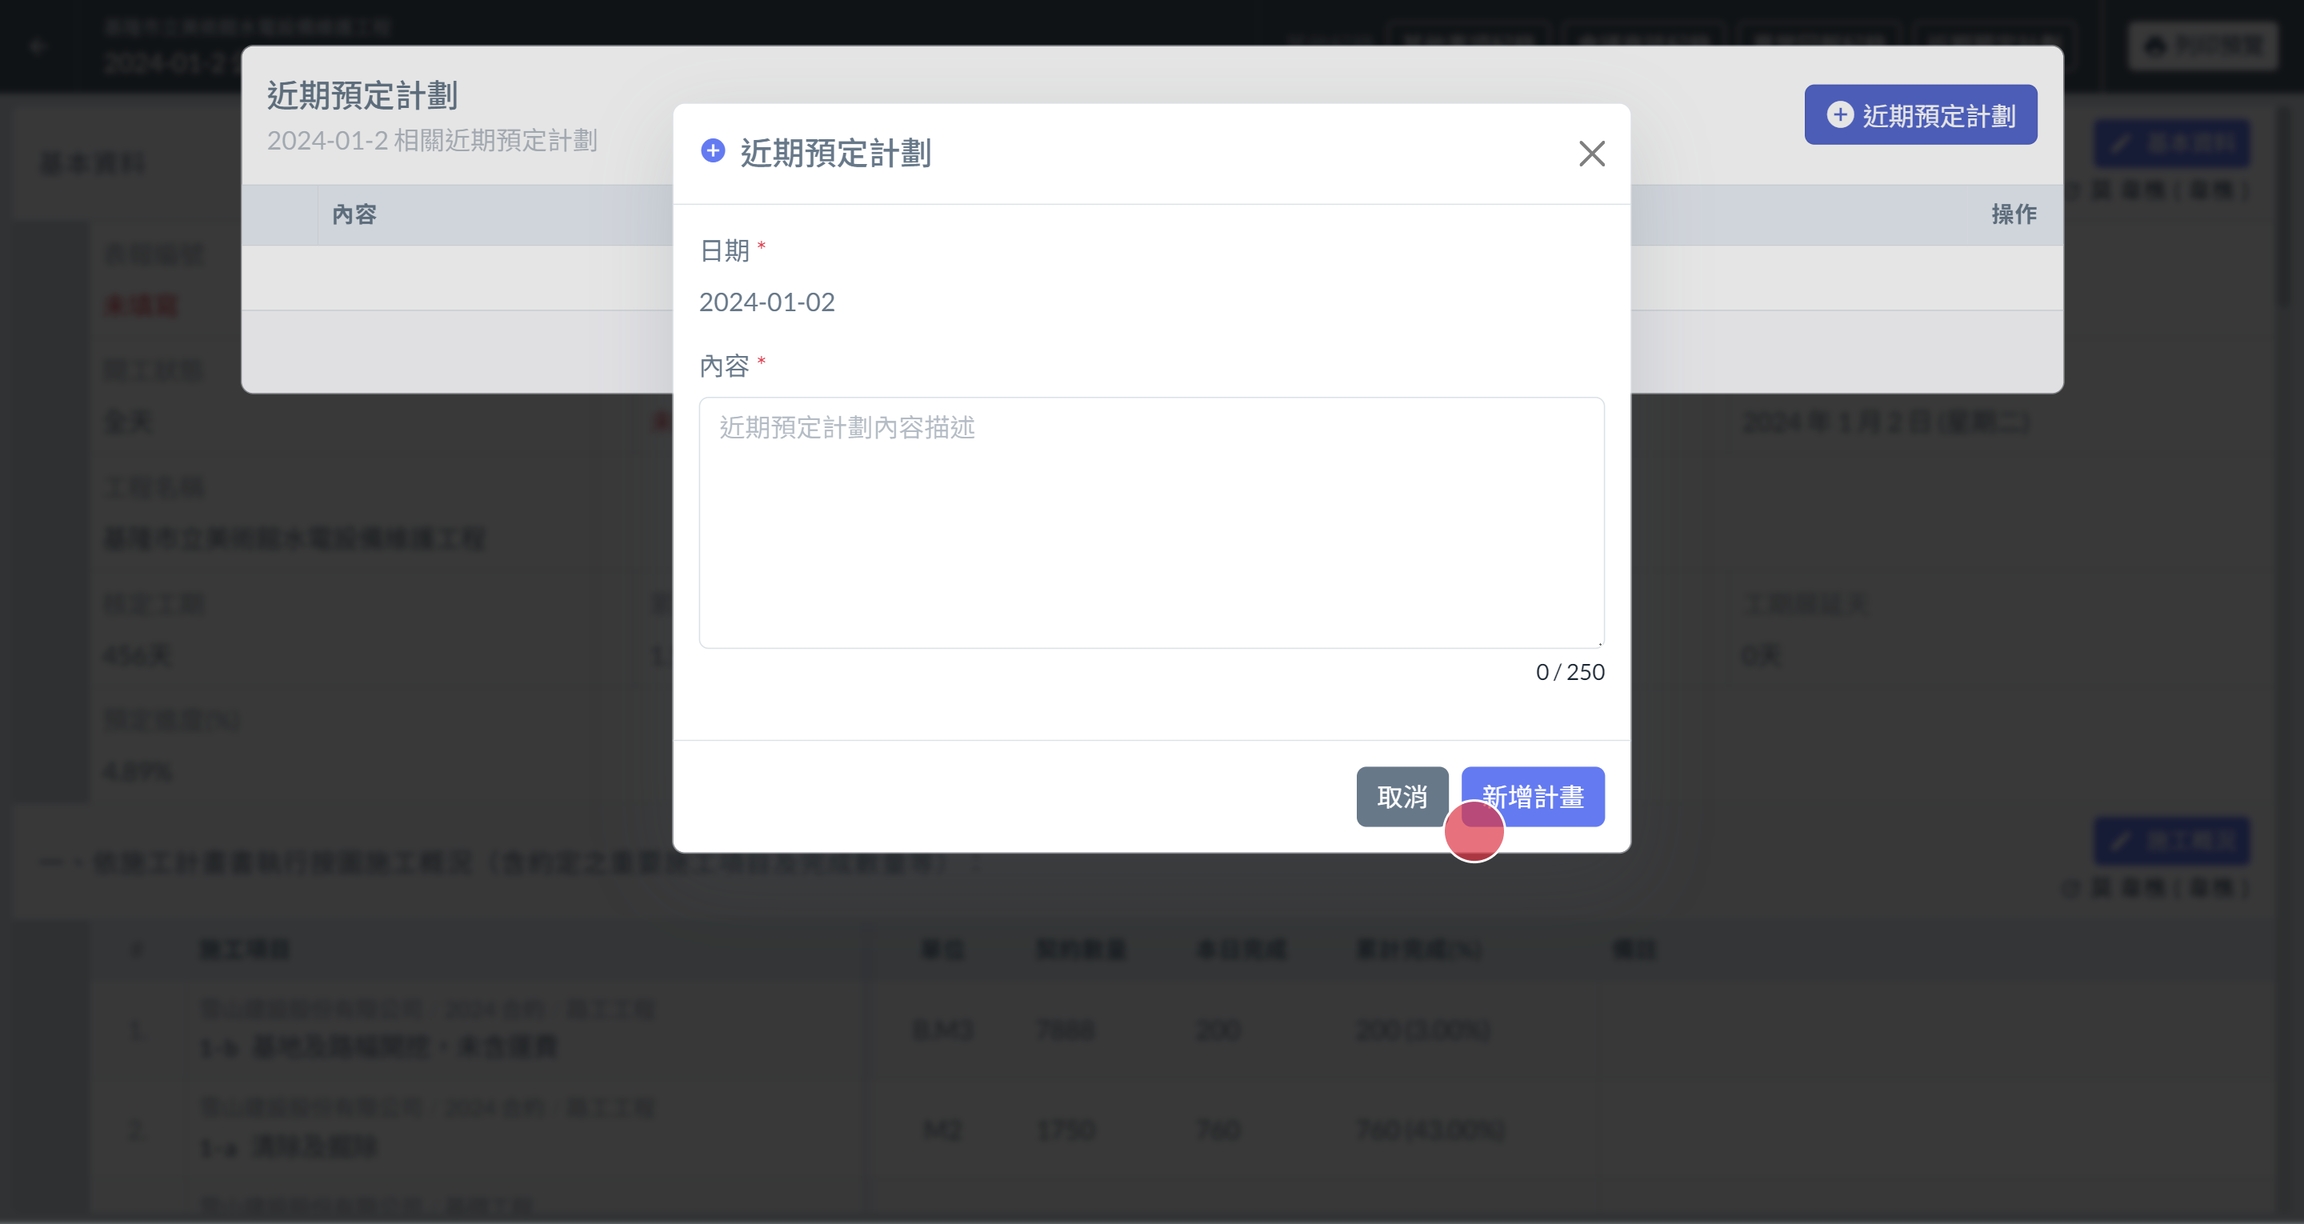The width and height of the screenshot is (2304, 1224).
Task: Click the 0 / 250 character counter
Action: (1569, 672)
